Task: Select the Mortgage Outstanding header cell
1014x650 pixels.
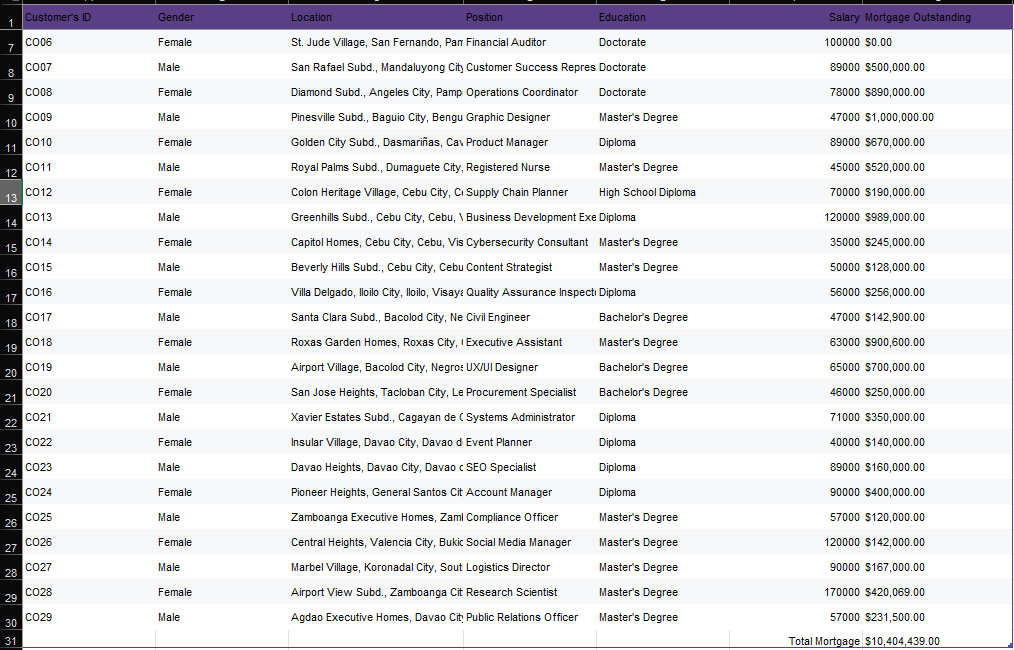Action: [937, 17]
